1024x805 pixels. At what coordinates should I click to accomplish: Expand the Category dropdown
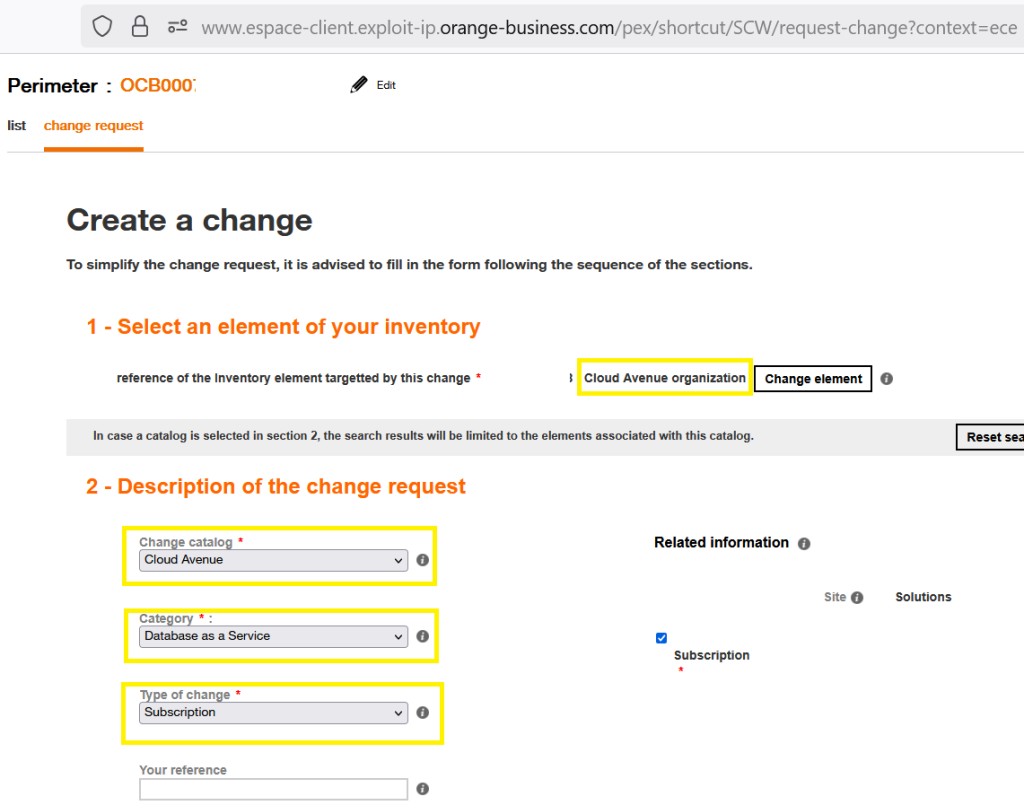273,636
